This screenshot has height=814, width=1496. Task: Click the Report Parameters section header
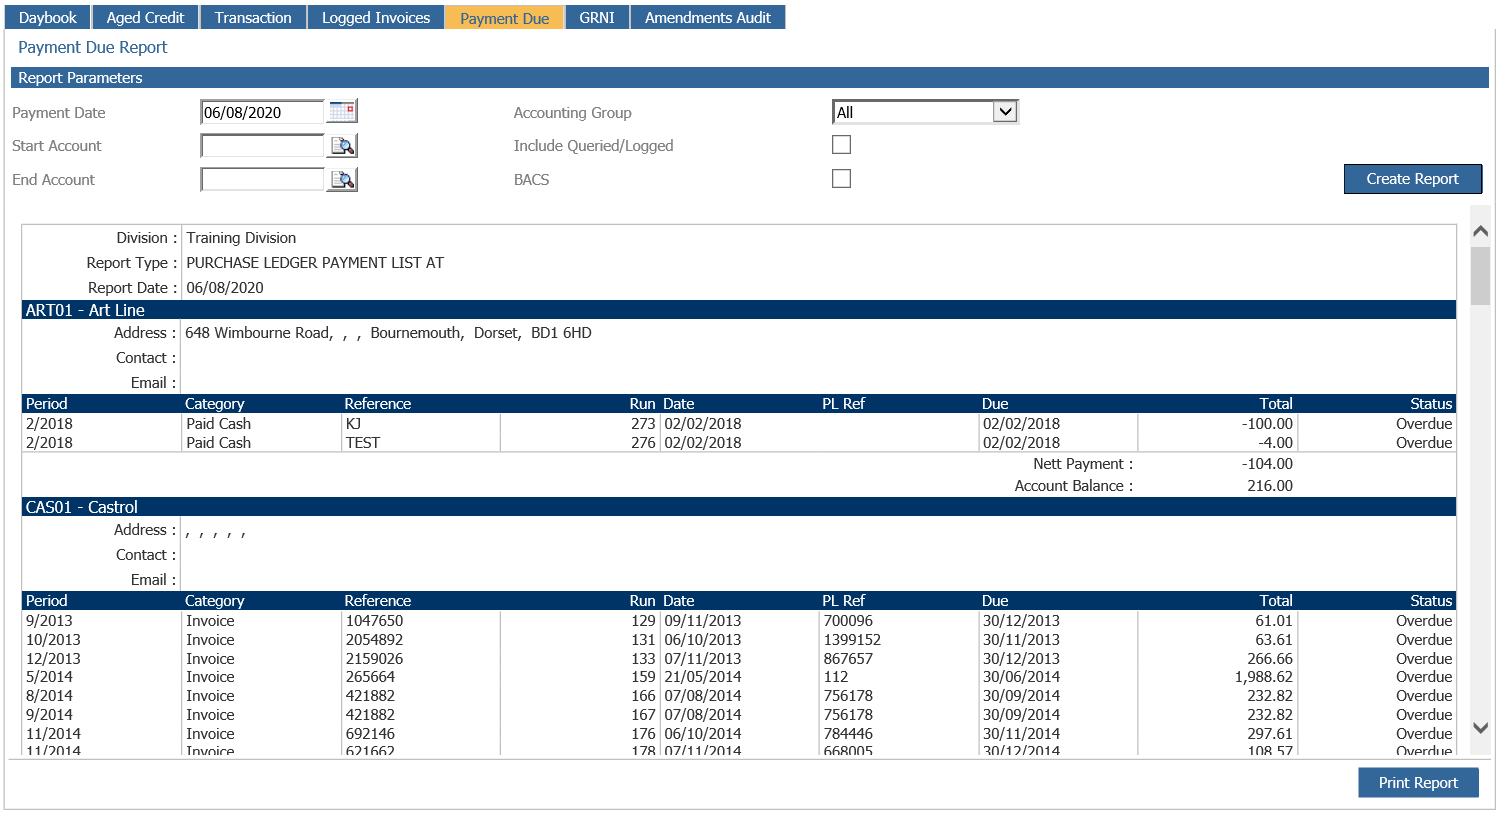749,78
